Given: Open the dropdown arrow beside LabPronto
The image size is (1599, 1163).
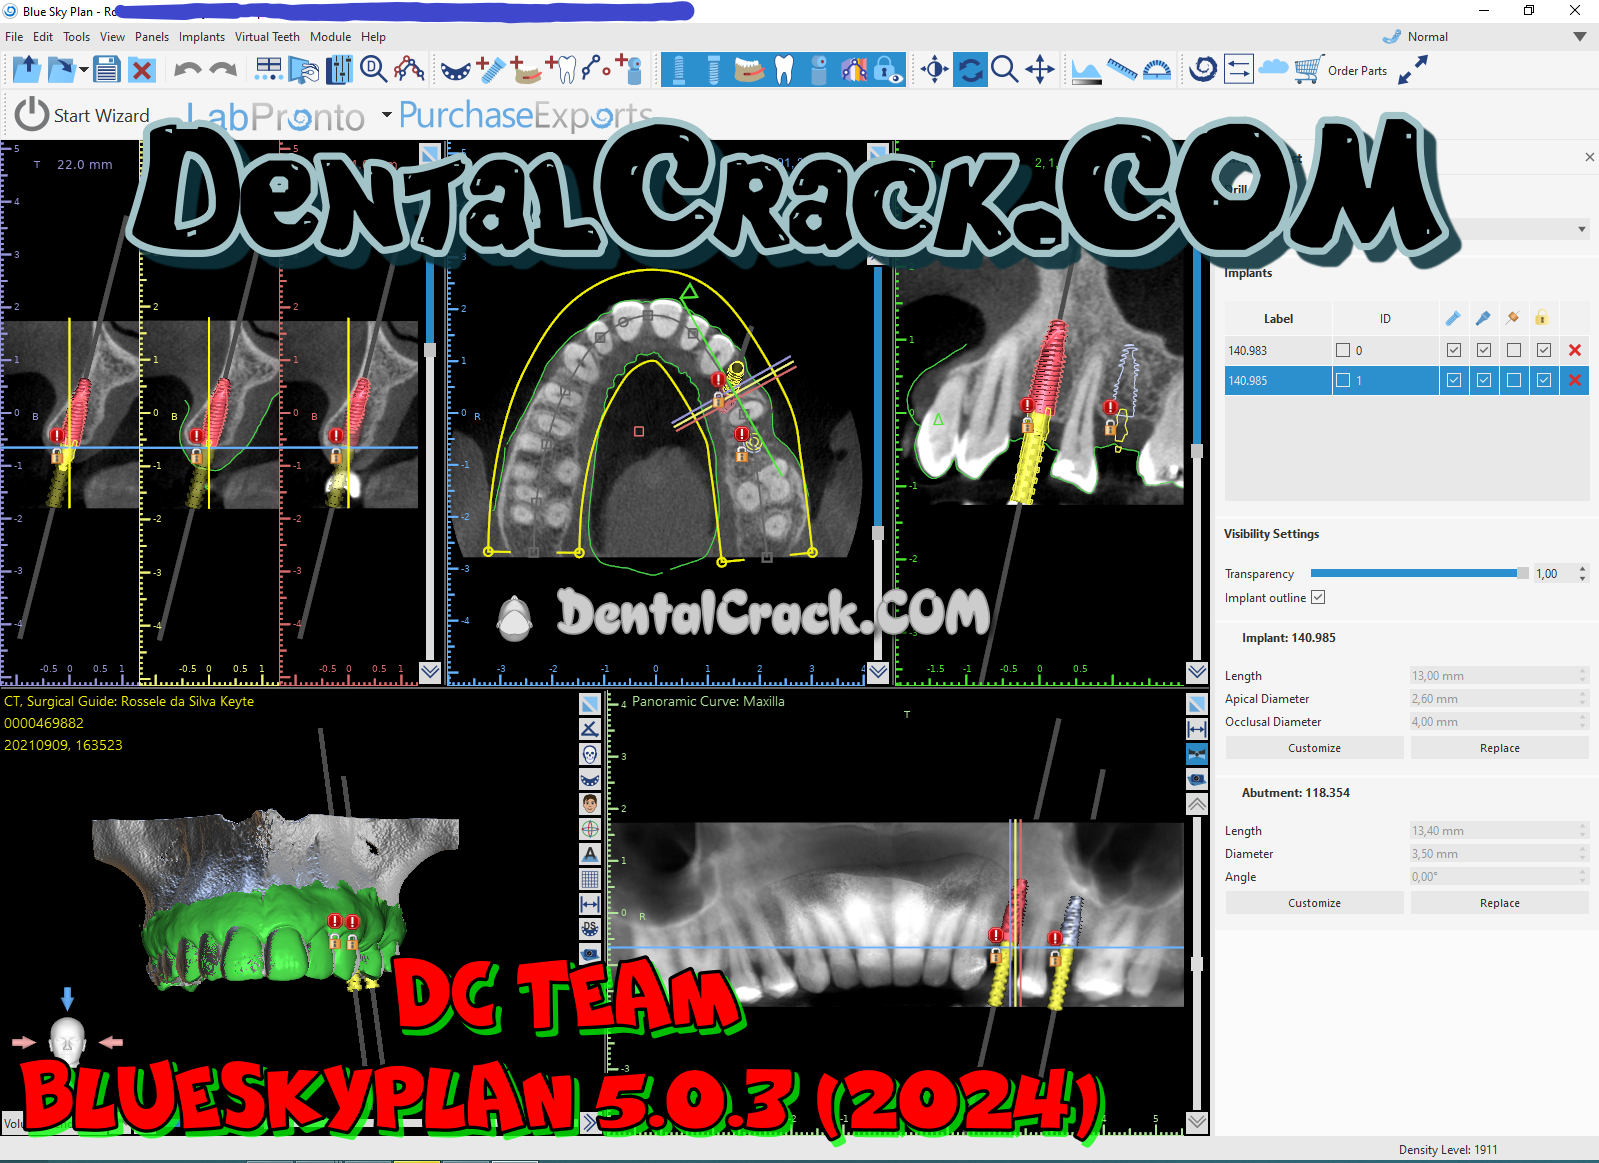Looking at the screenshot, I should [386, 115].
